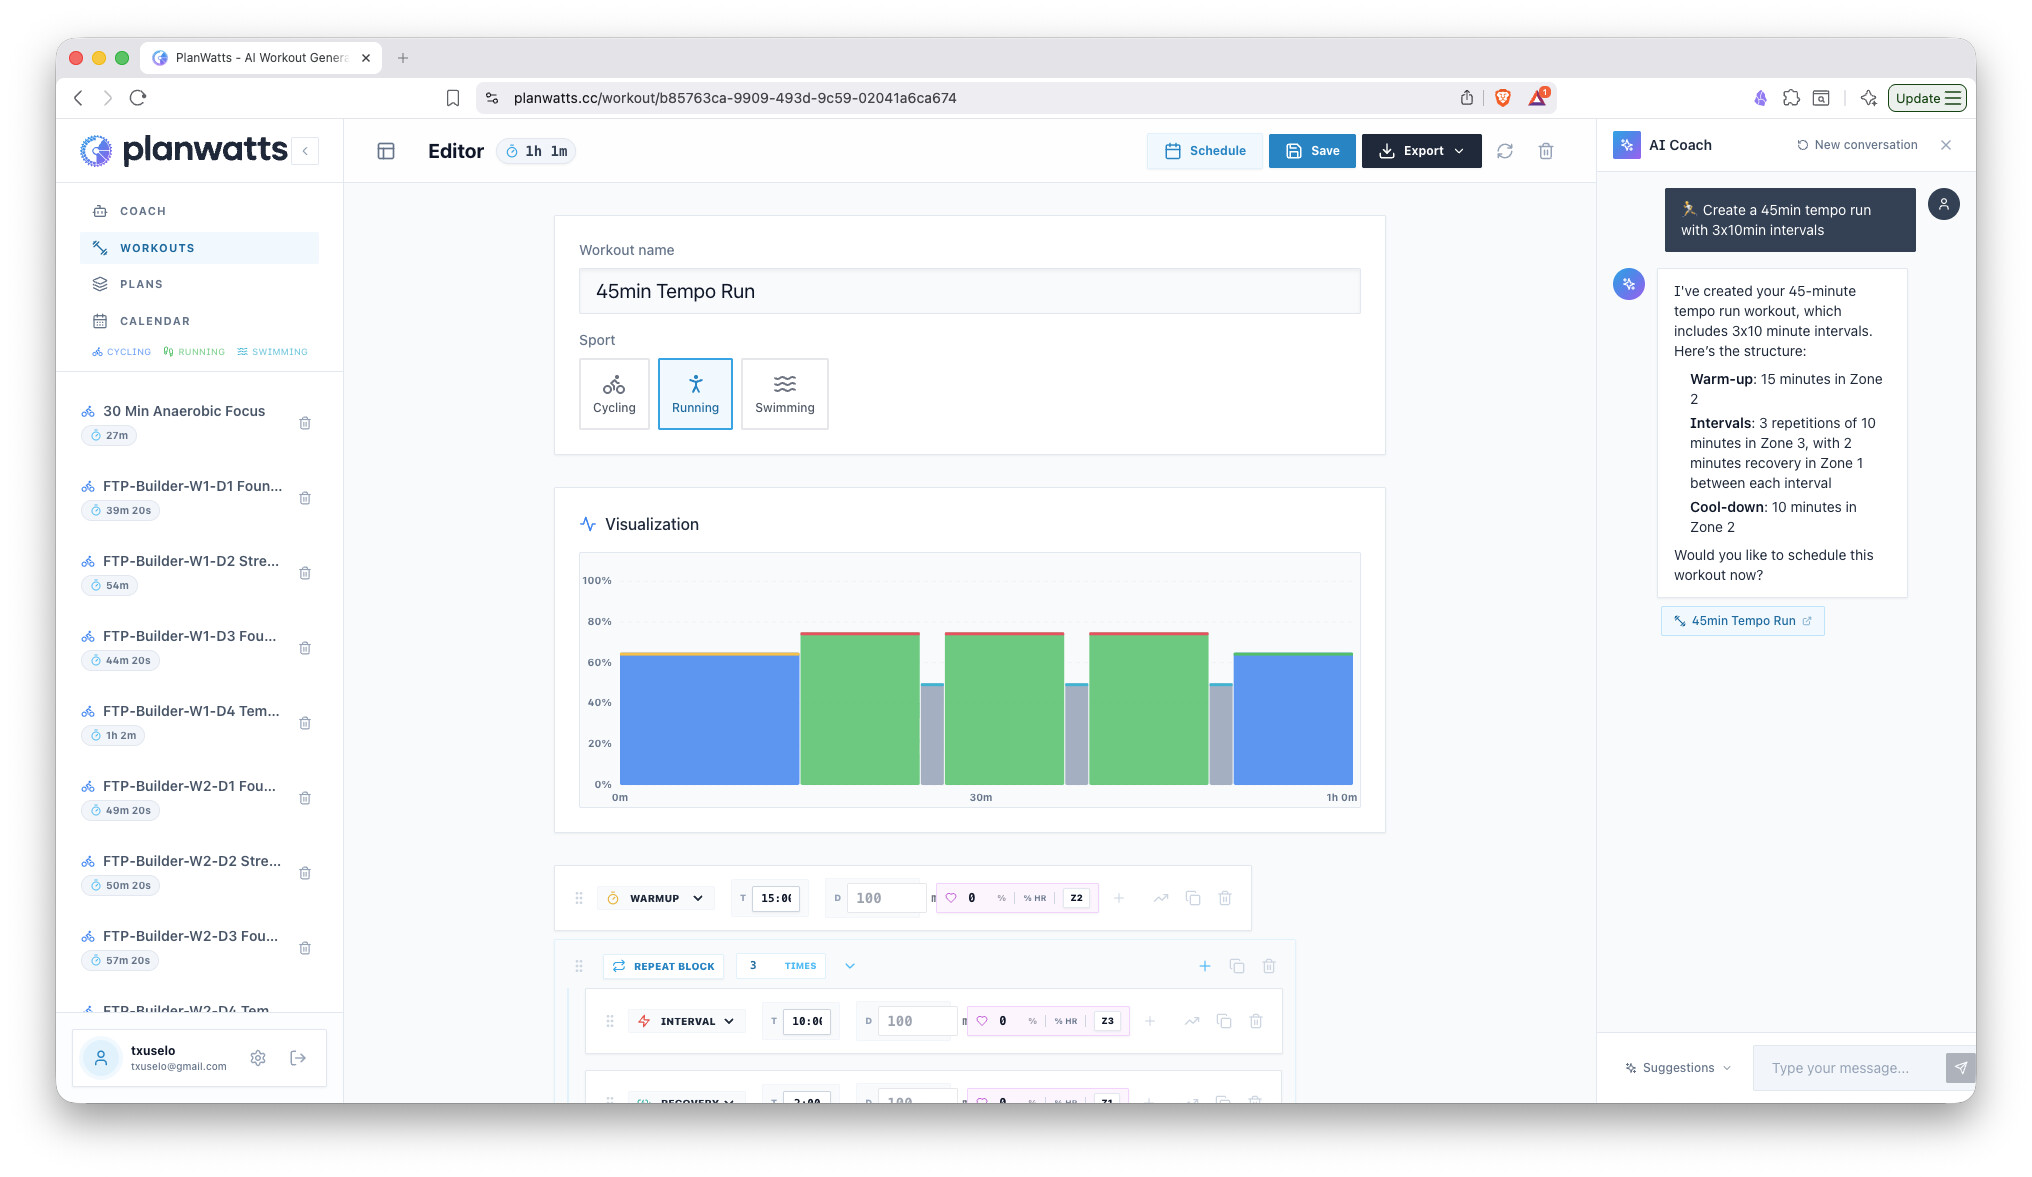Delete the 30 Min Anaerobic Focus workout

click(x=305, y=423)
